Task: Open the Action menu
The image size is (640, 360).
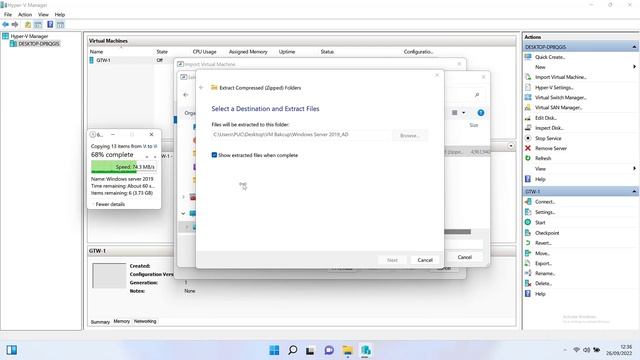Action: [x=25, y=15]
